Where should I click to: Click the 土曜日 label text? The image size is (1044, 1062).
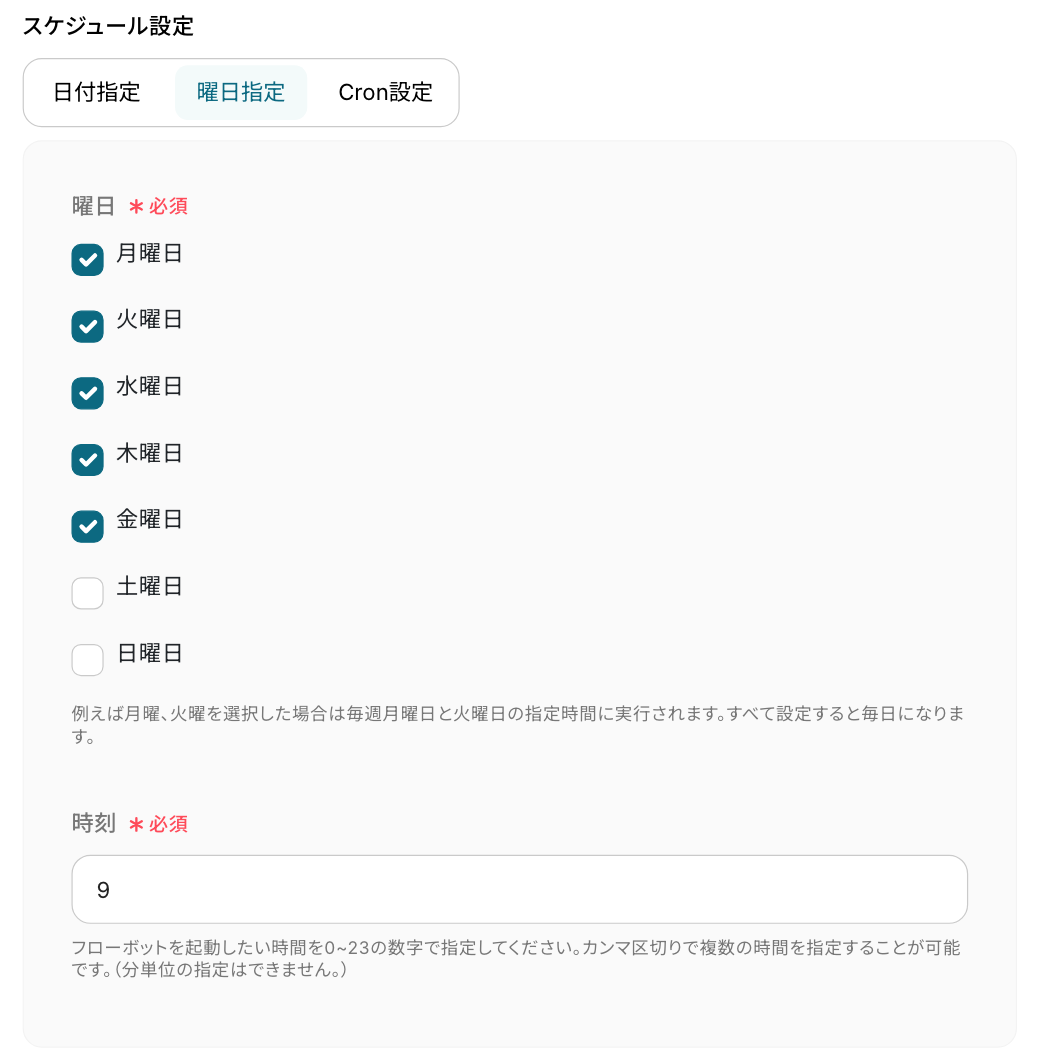(x=149, y=587)
